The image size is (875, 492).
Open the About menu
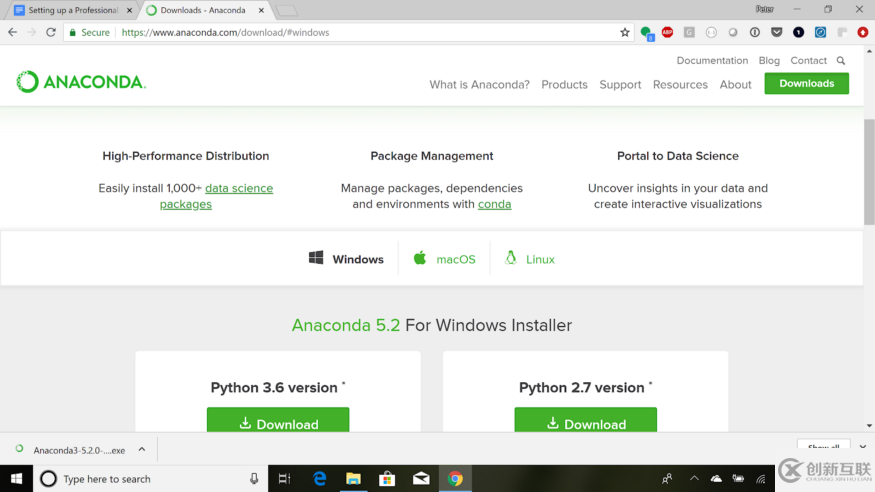point(735,85)
